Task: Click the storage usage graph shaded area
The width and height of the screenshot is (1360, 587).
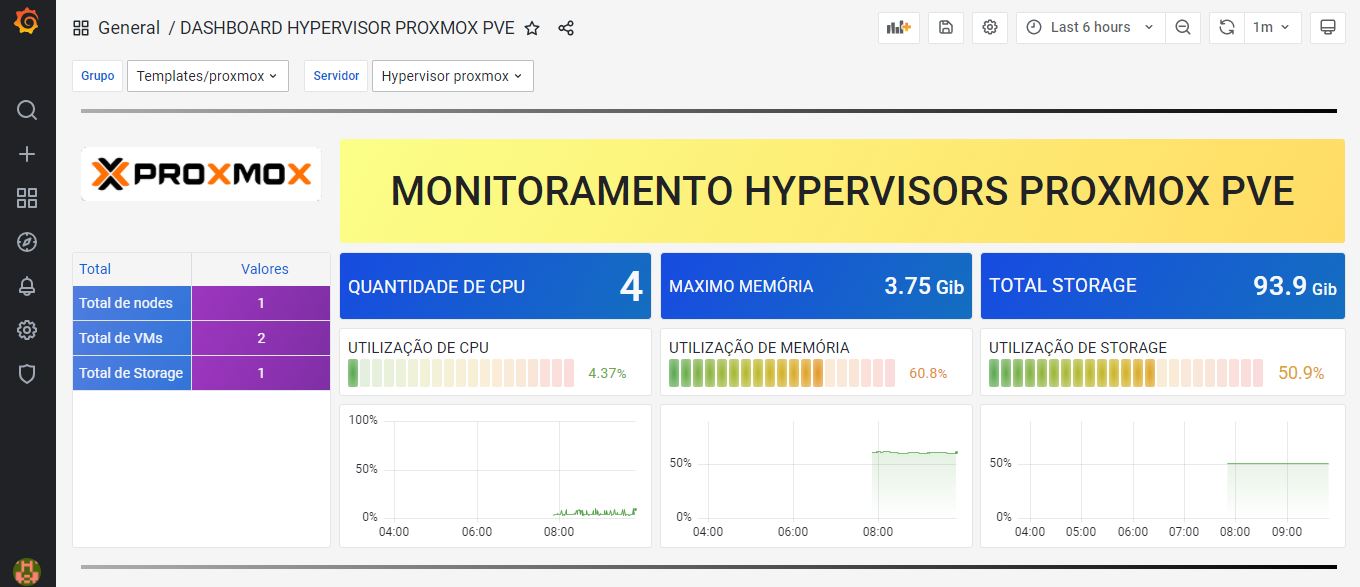Action: click(x=1278, y=491)
